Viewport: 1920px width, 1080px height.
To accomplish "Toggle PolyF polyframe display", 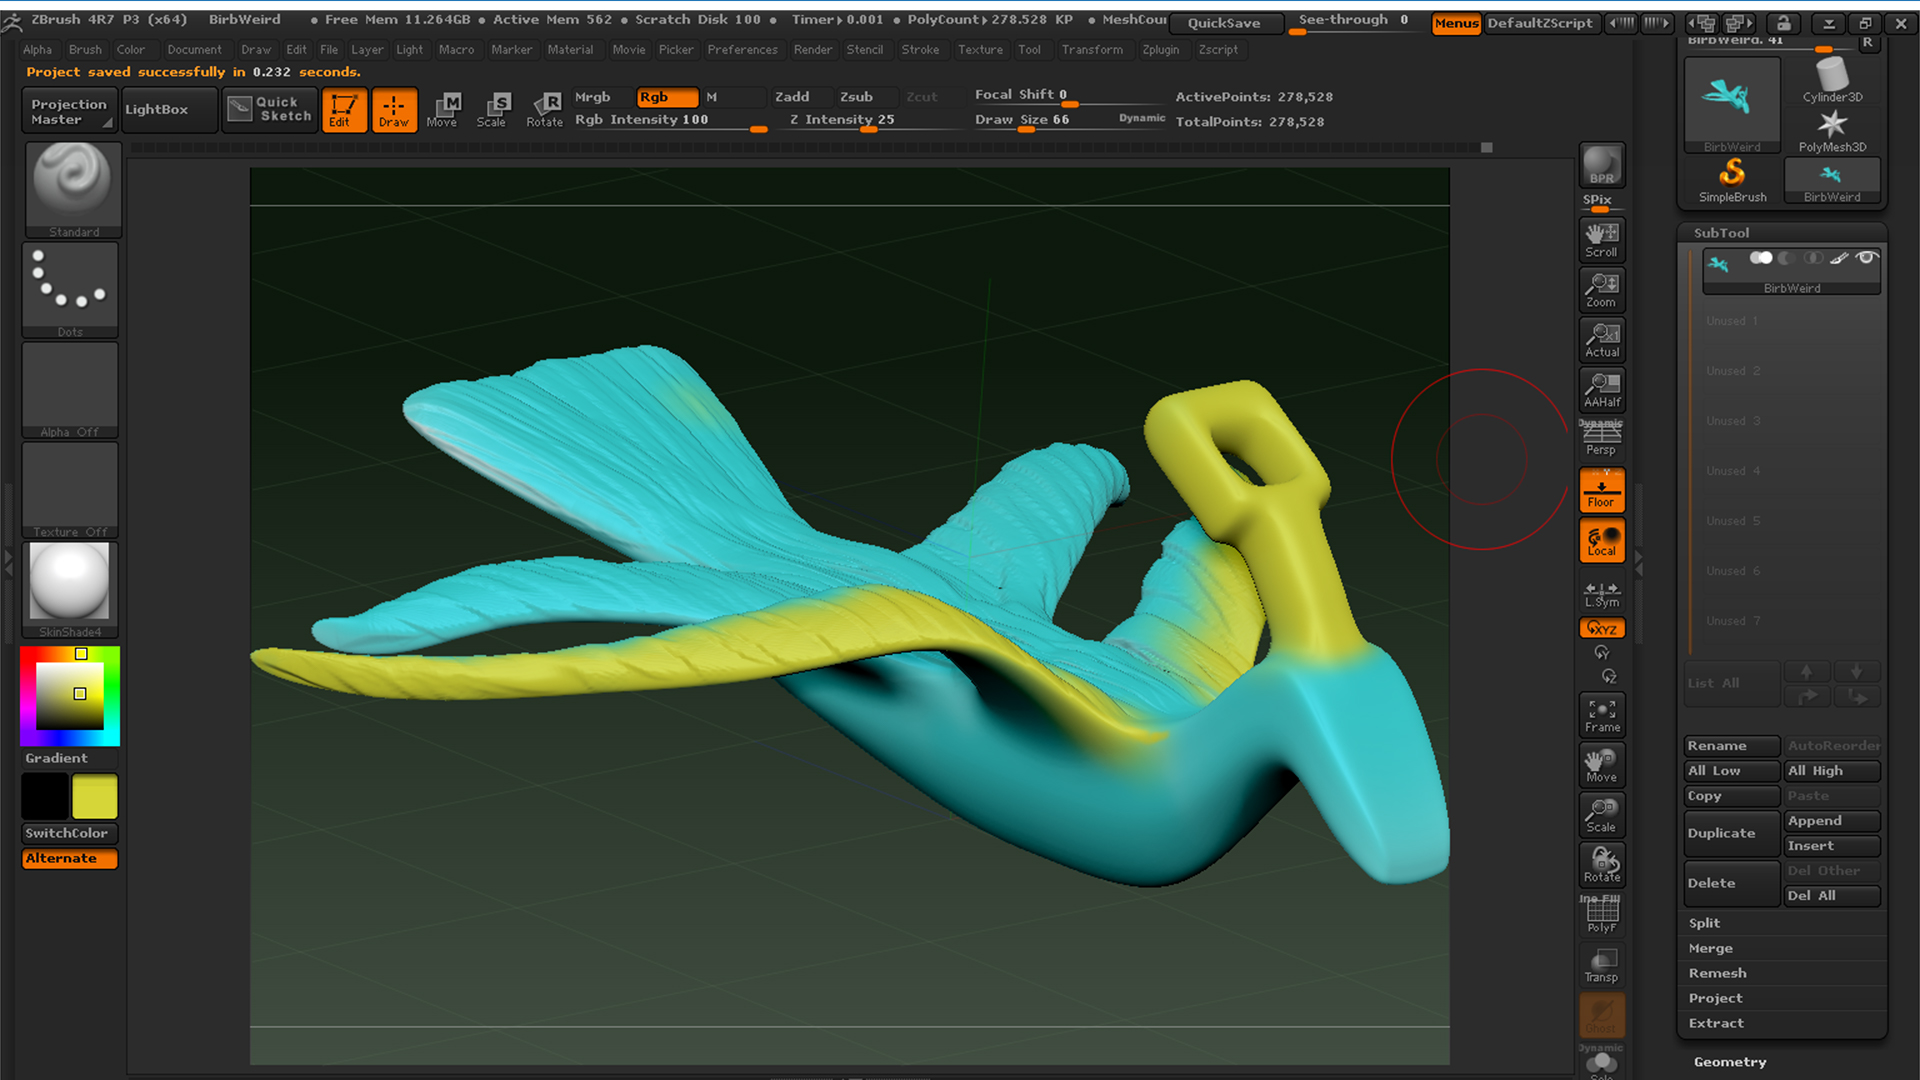I will [x=1602, y=915].
